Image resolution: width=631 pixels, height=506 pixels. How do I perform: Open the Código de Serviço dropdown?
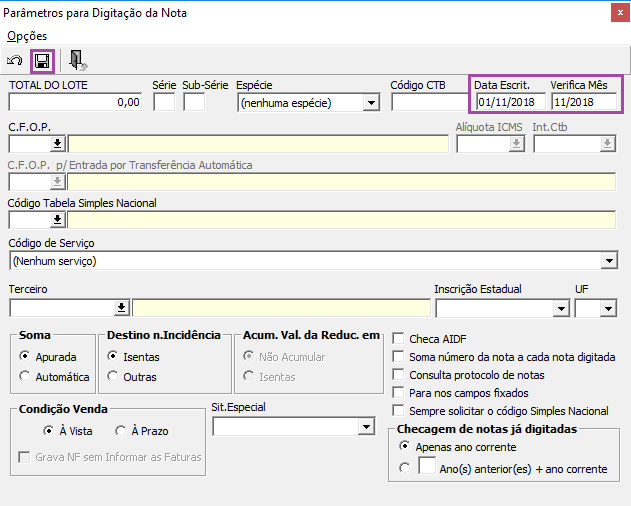[608, 261]
